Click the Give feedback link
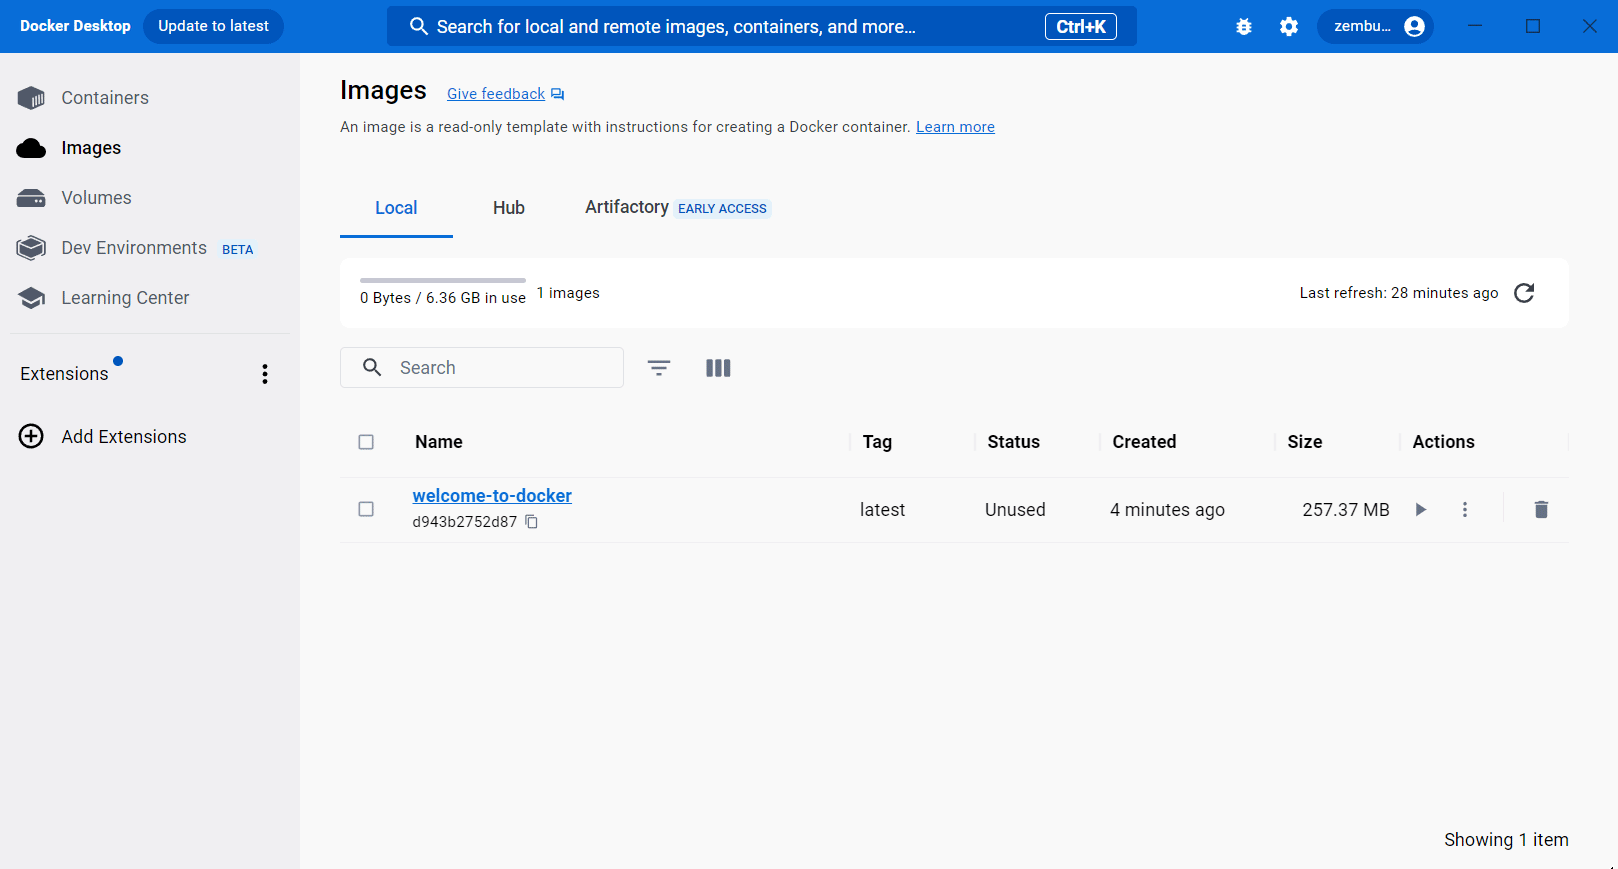Screen dimensions: 1618x869 click(x=496, y=94)
